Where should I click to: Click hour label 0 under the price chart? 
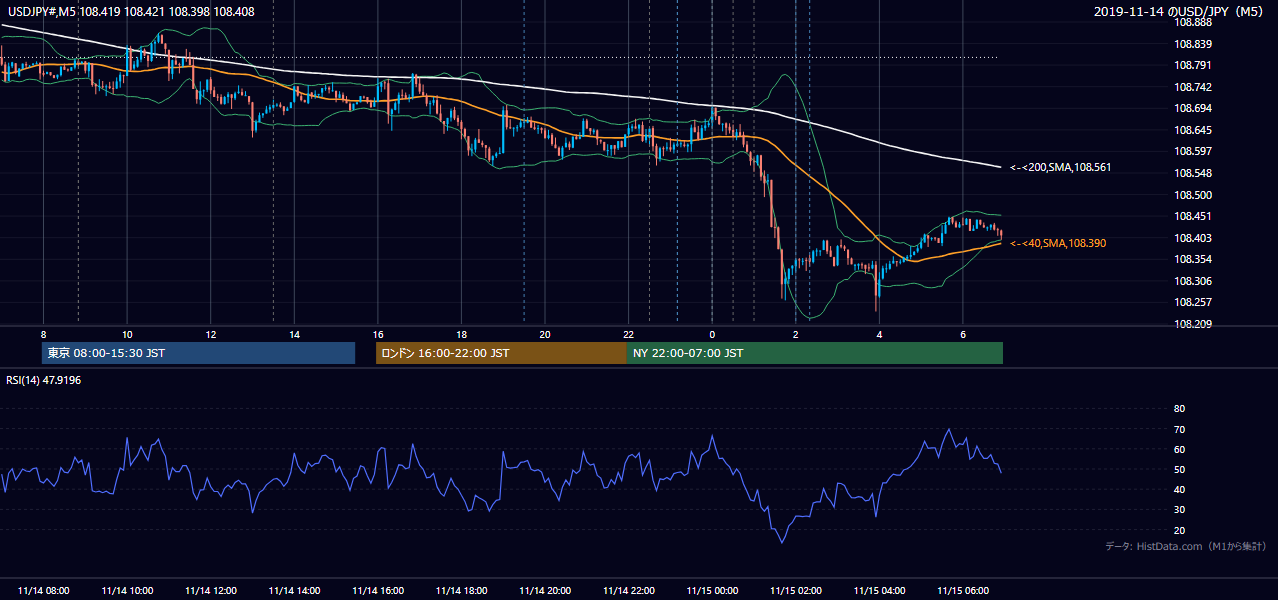pyautogui.click(x=712, y=334)
